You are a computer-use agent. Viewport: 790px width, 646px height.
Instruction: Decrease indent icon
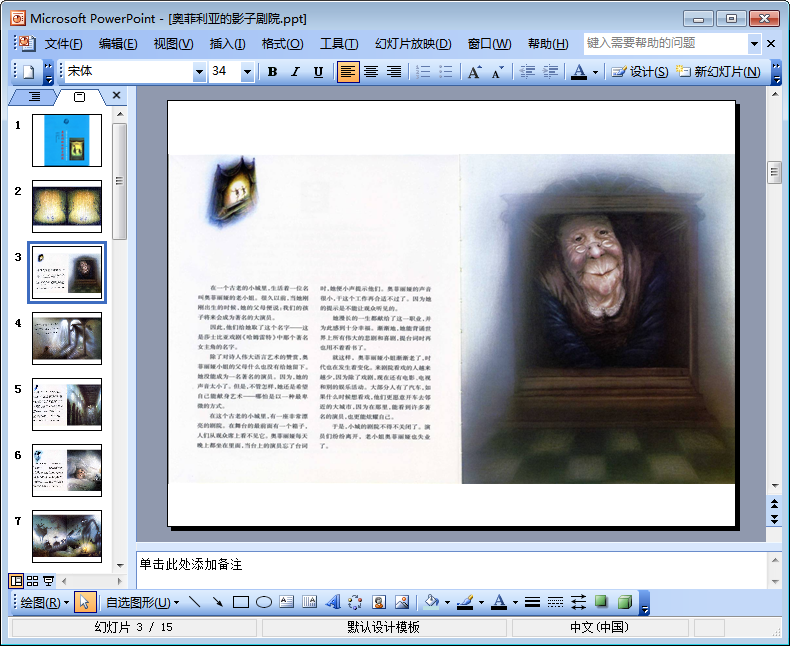tap(527, 72)
